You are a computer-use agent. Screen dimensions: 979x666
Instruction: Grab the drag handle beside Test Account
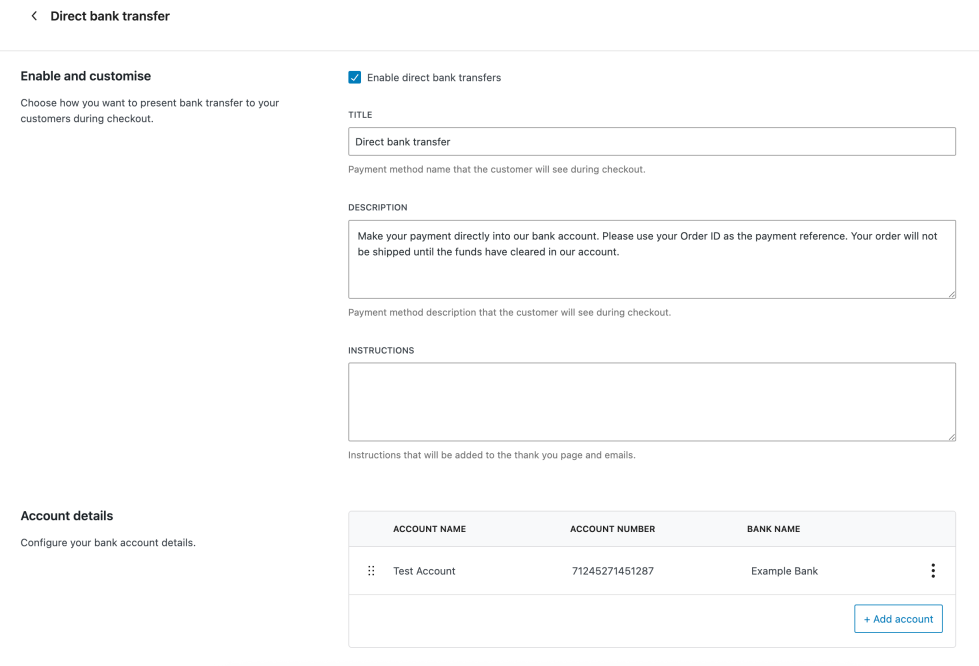(x=371, y=571)
